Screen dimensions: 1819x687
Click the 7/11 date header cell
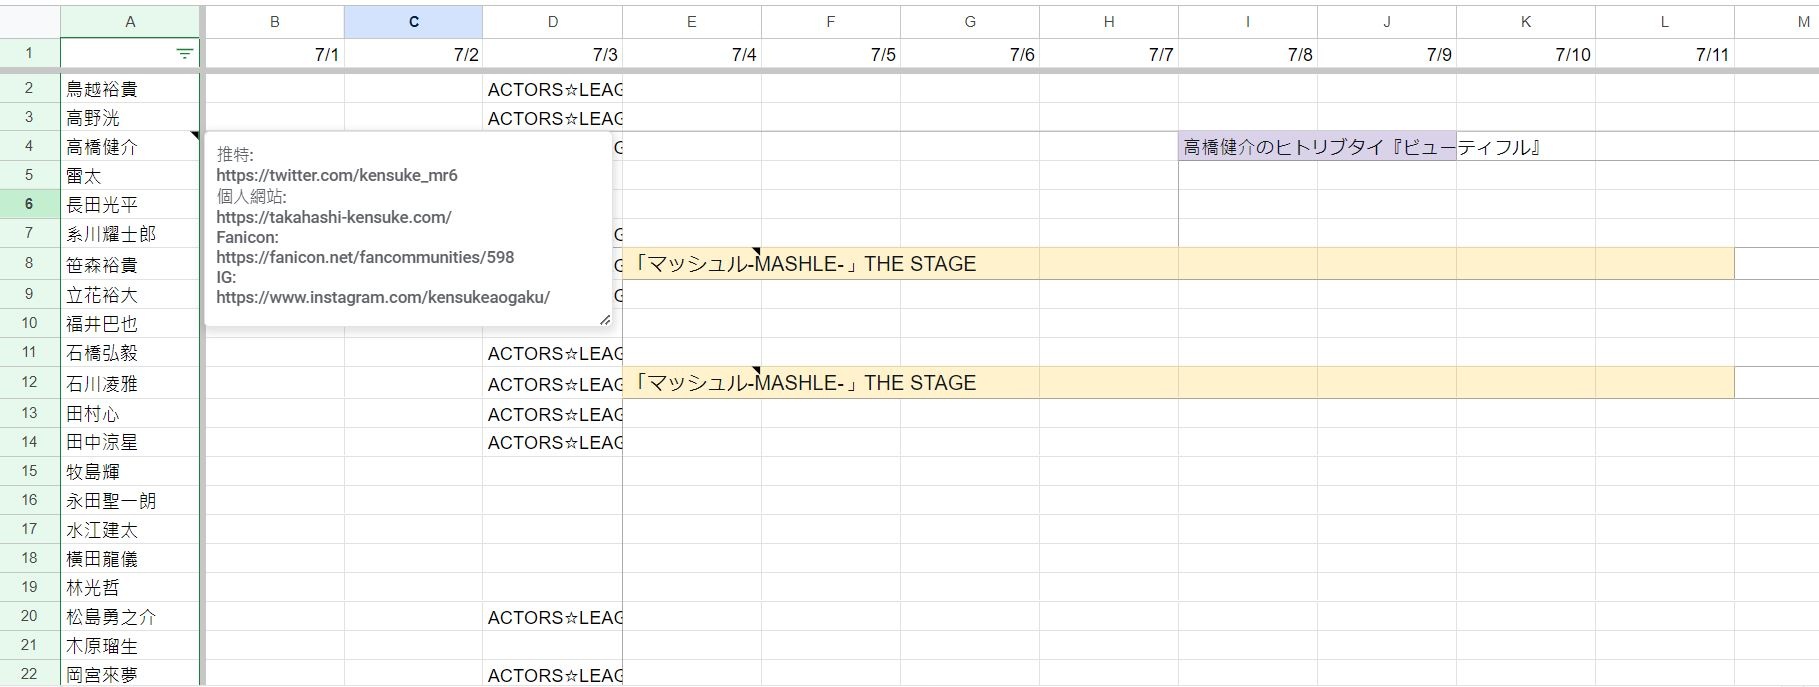click(x=1665, y=54)
